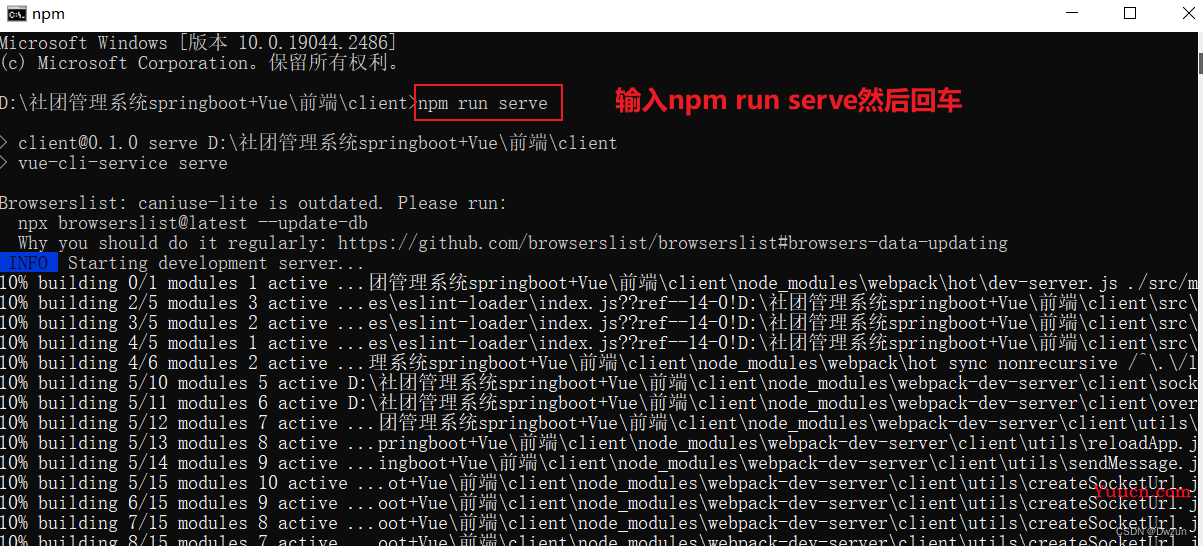Click the "npx browserslist@latest --update-db" line
This screenshot has width=1203, height=546.
(x=194, y=223)
